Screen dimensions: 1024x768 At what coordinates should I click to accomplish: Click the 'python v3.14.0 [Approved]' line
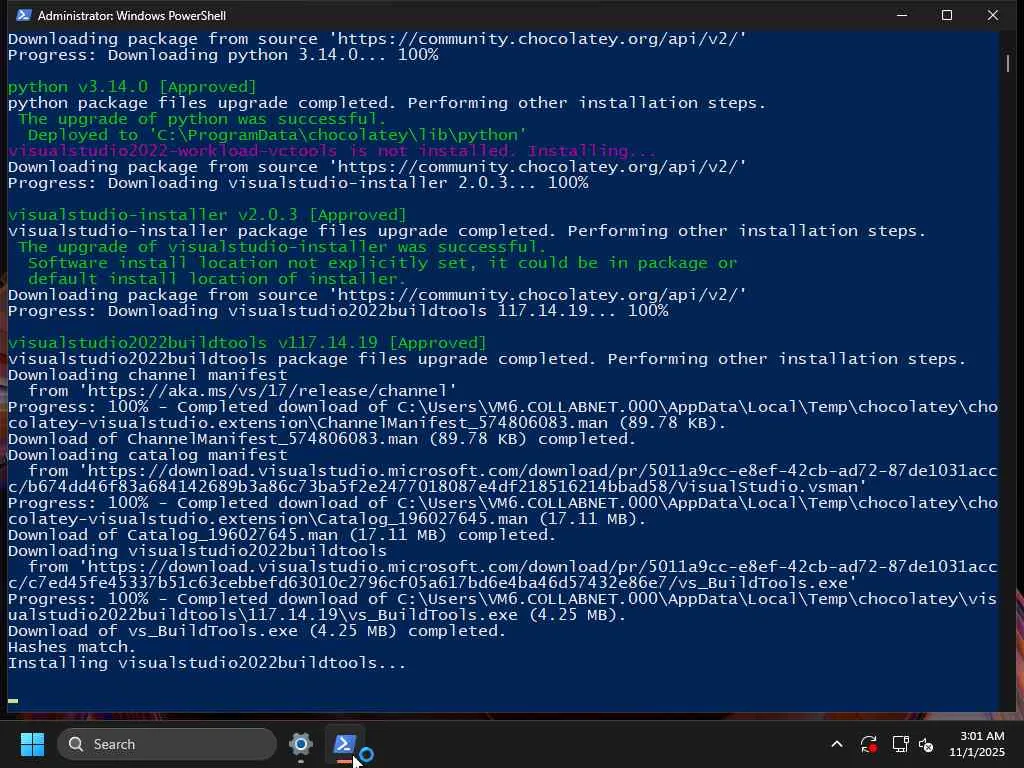click(x=132, y=87)
